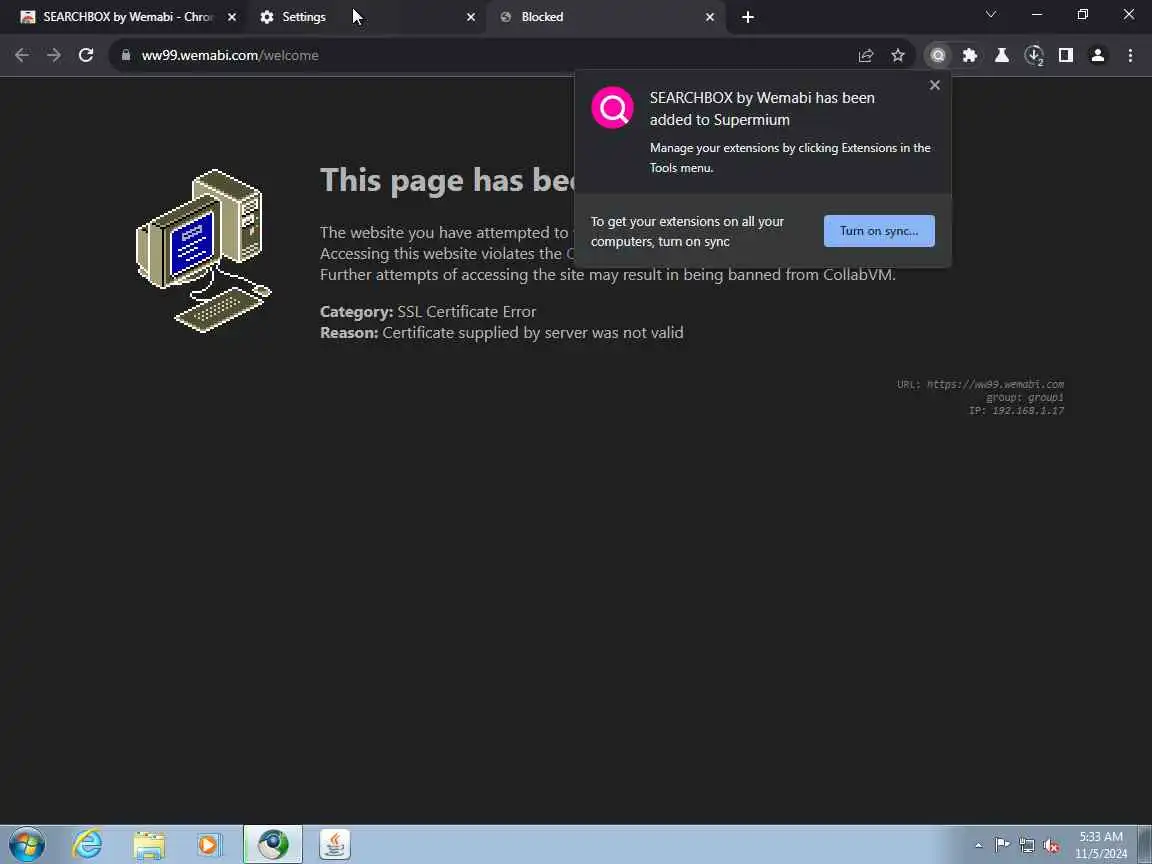Image resolution: width=1152 pixels, height=864 pixels.
Task: Open the profile avatar menu
Action: coord(1098,55)
